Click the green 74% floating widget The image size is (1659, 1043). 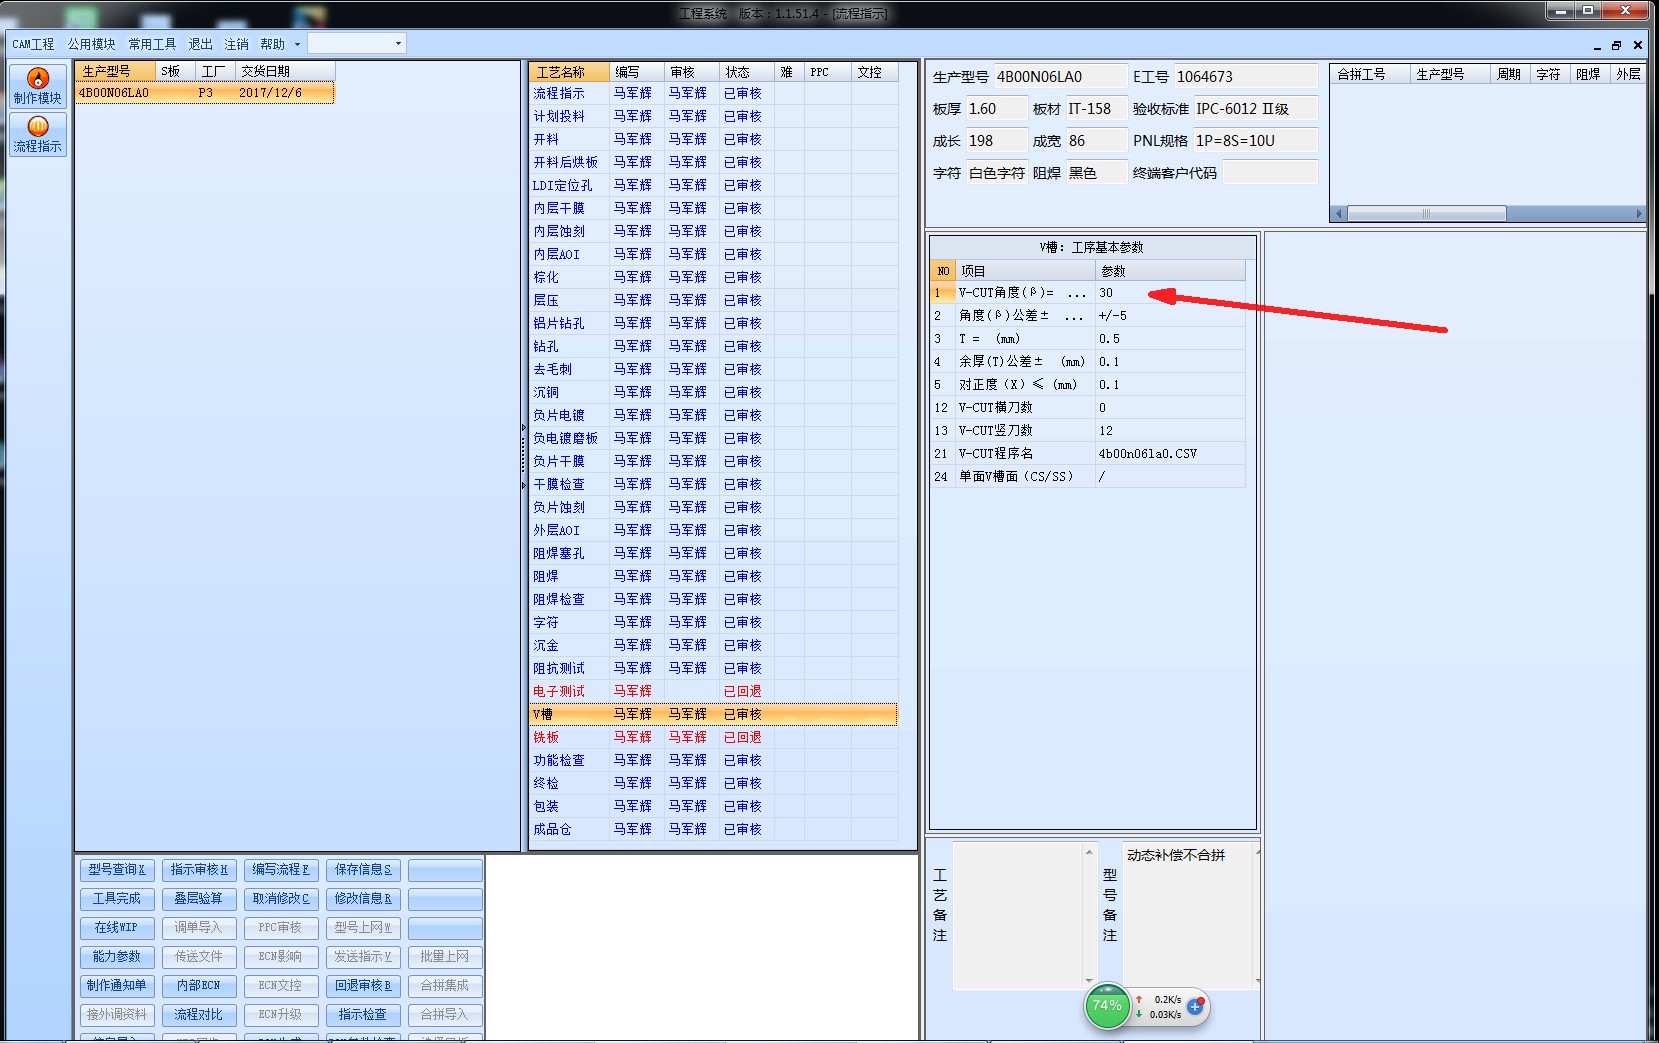(x=1107, y=1006)
